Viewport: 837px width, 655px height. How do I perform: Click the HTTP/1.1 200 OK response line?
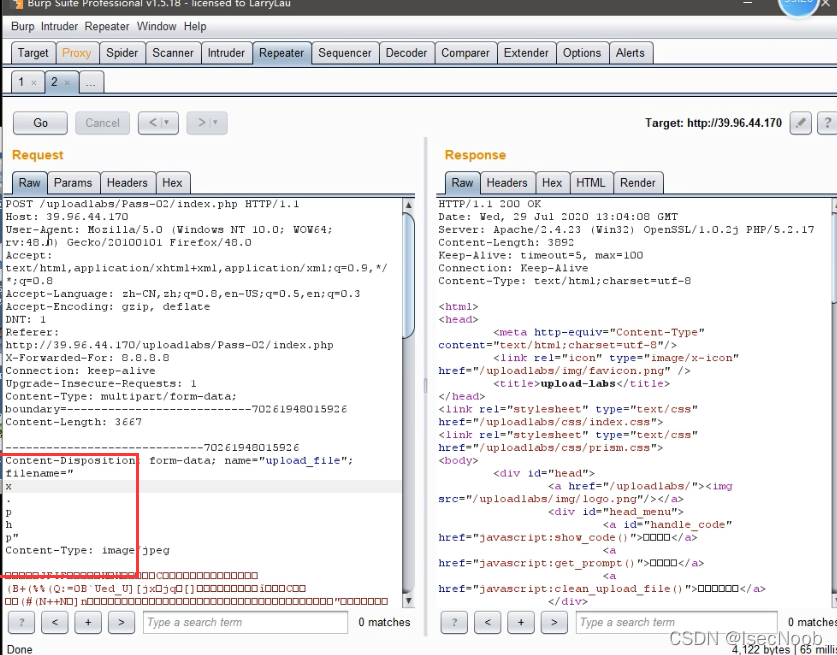tap(489, 204)
